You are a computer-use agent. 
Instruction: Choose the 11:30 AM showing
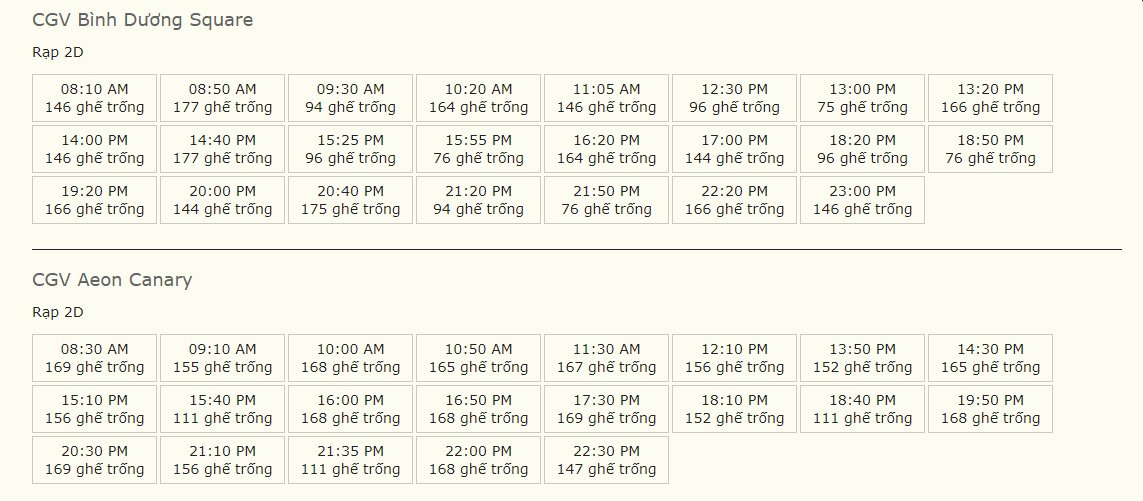[x=606, y=358]
